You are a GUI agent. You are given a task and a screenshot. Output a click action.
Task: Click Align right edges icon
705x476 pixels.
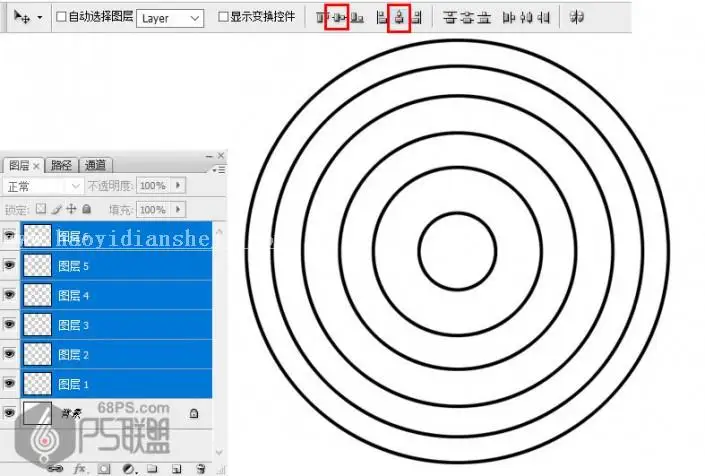point(417,18)
